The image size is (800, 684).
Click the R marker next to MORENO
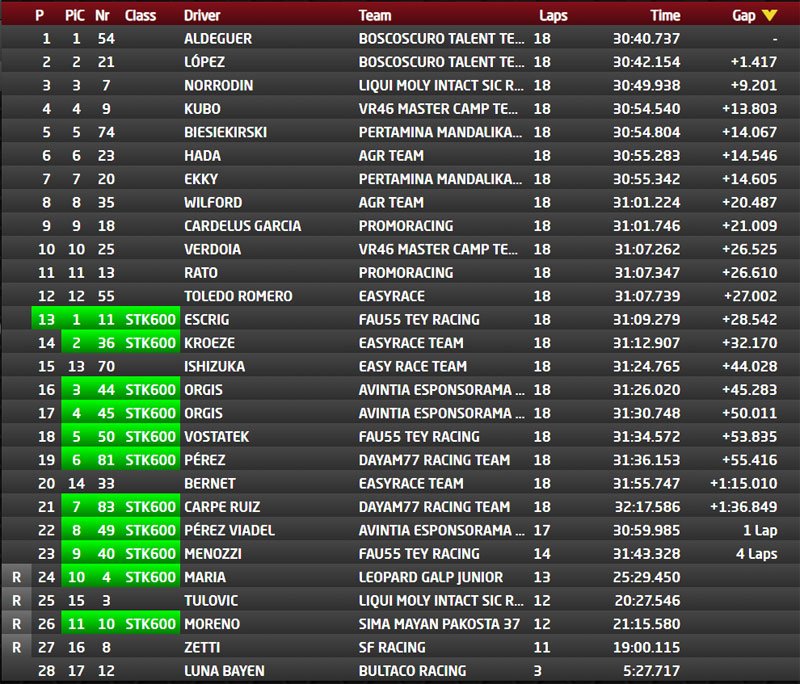point(15,624)
